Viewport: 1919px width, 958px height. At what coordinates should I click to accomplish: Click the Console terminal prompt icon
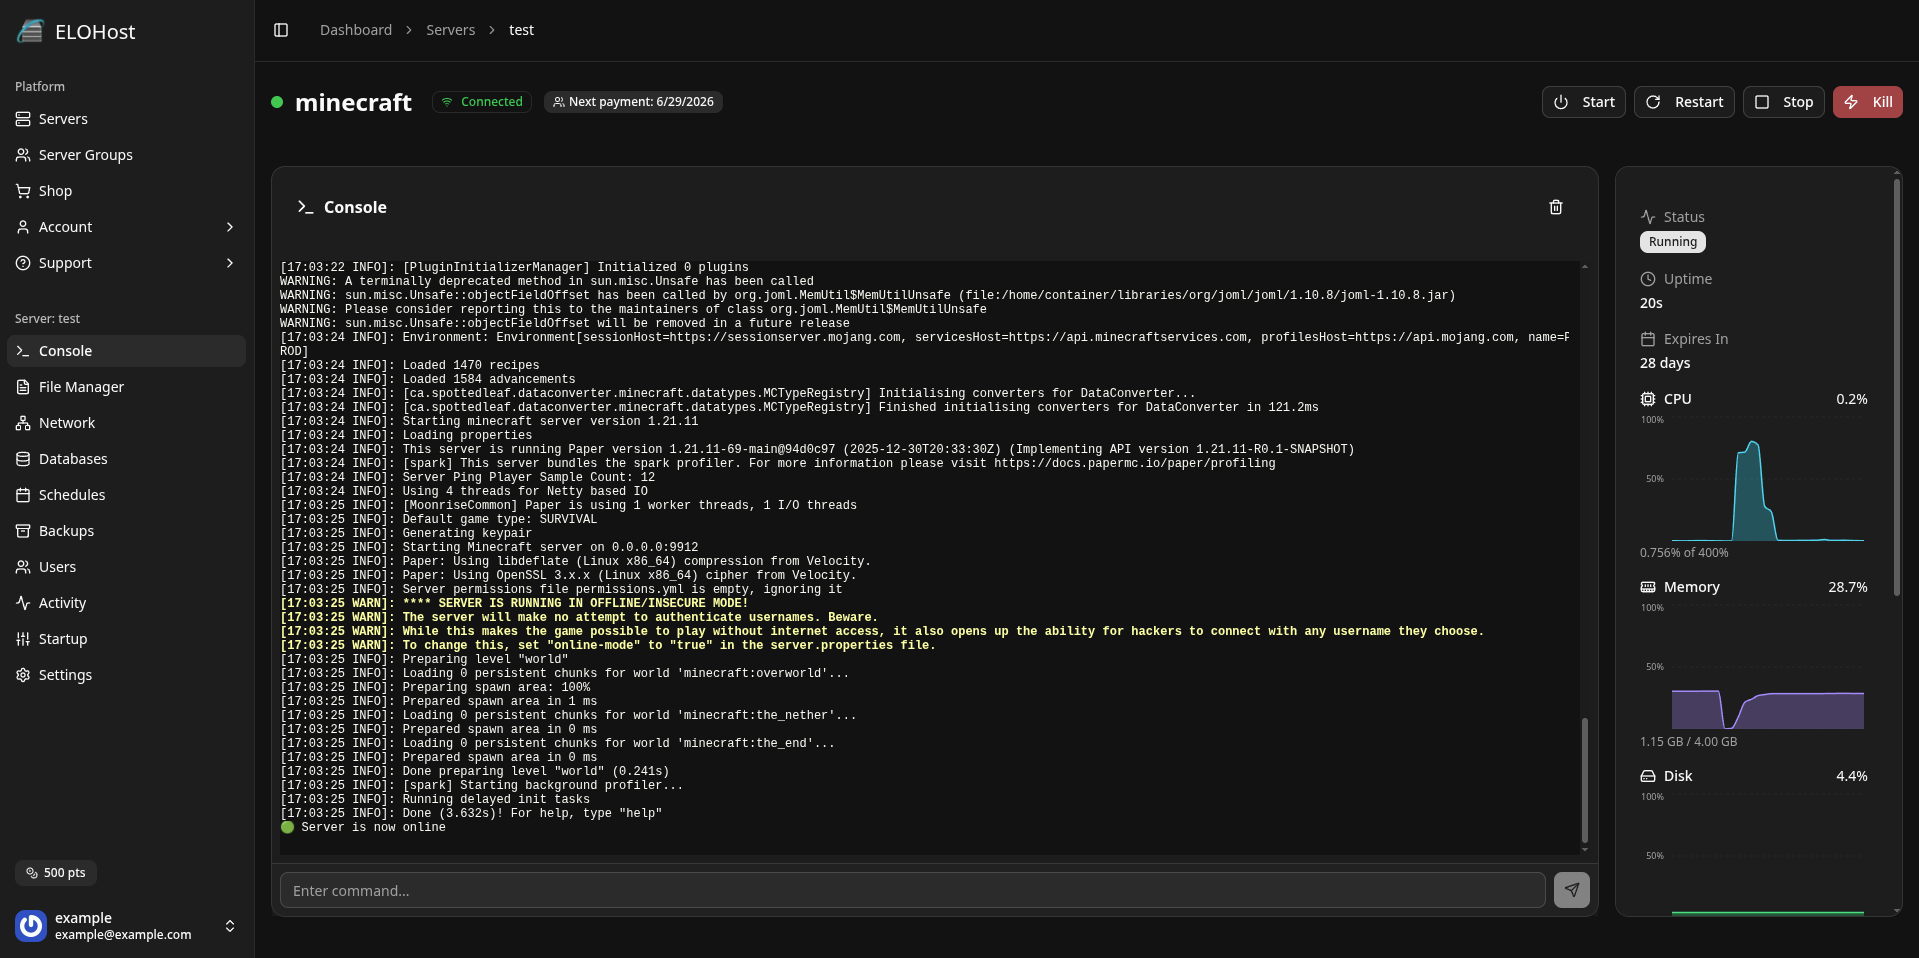pos(305,207)
